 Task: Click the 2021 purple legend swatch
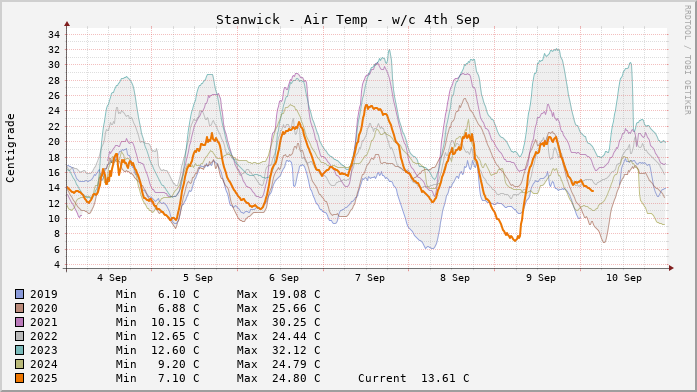(x=19, y=322)
